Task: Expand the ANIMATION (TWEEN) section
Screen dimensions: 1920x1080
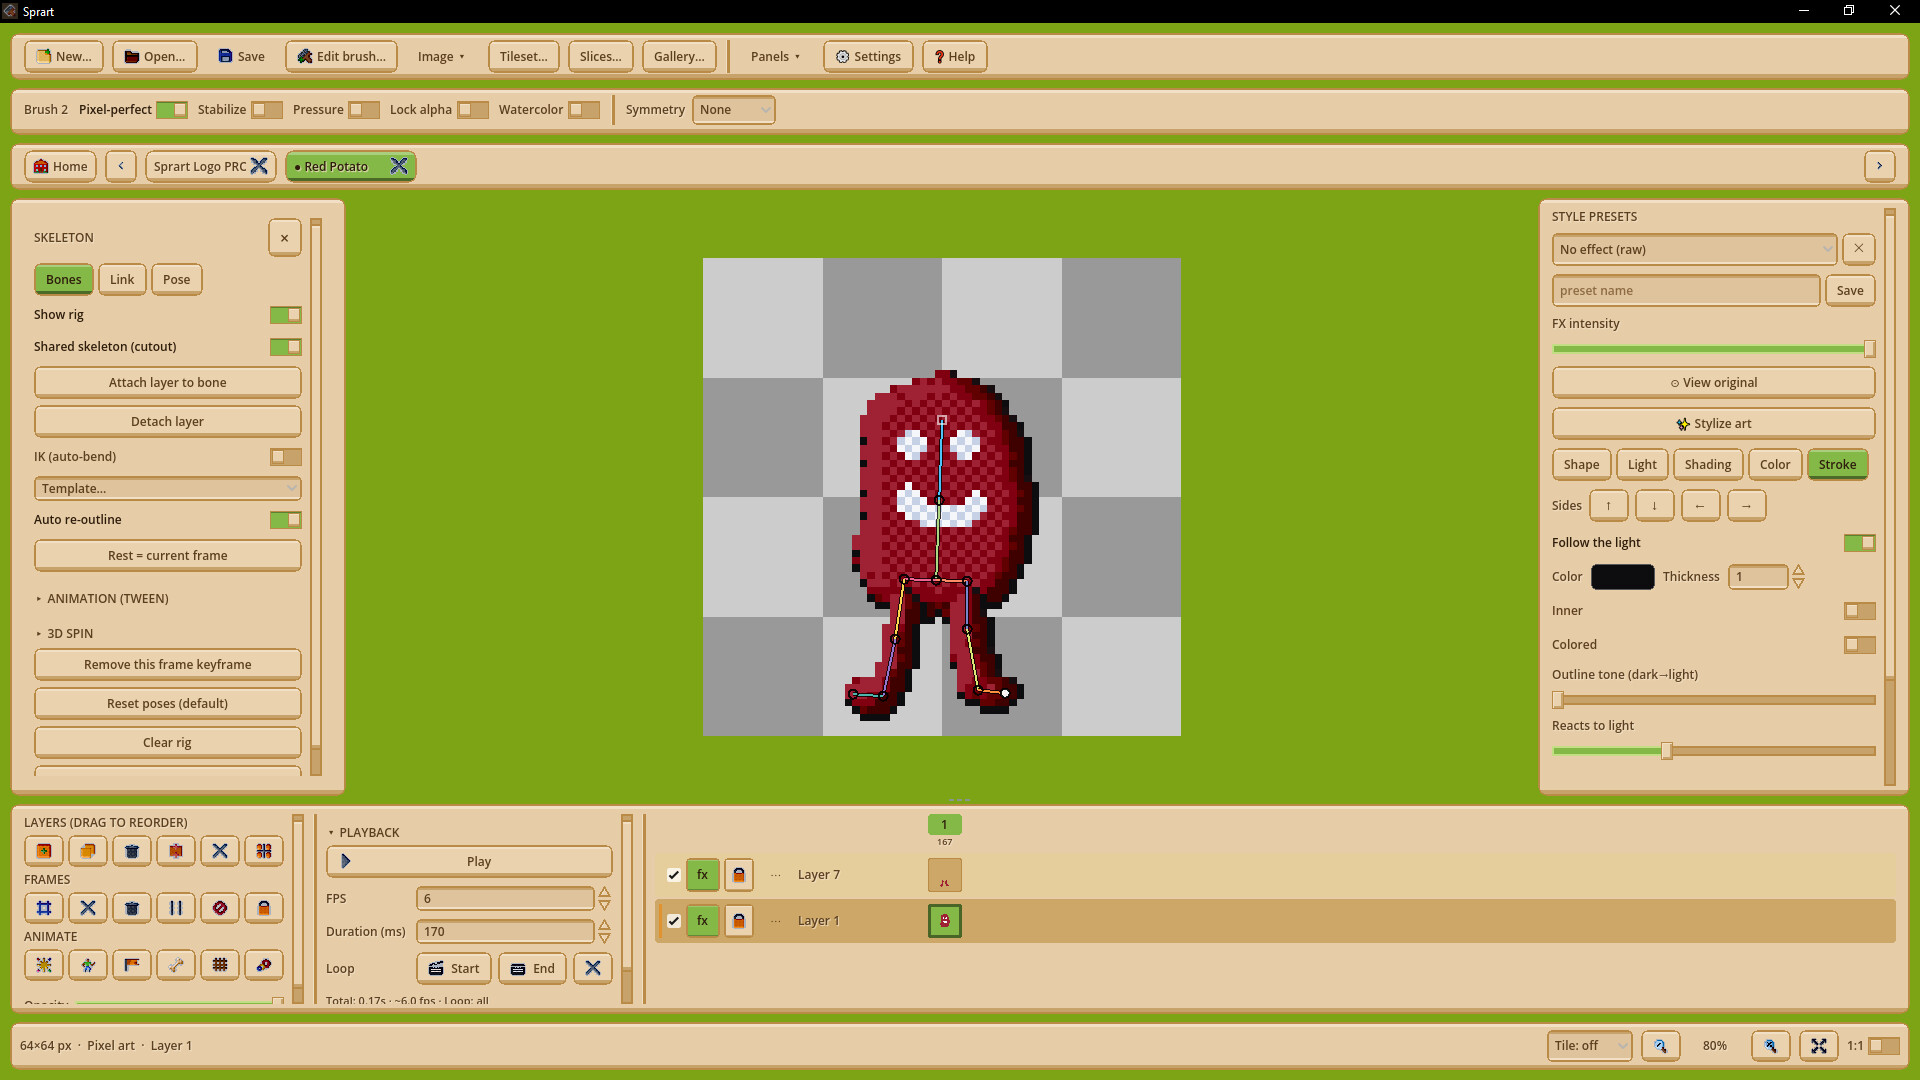Action: (x=101, y=599)
